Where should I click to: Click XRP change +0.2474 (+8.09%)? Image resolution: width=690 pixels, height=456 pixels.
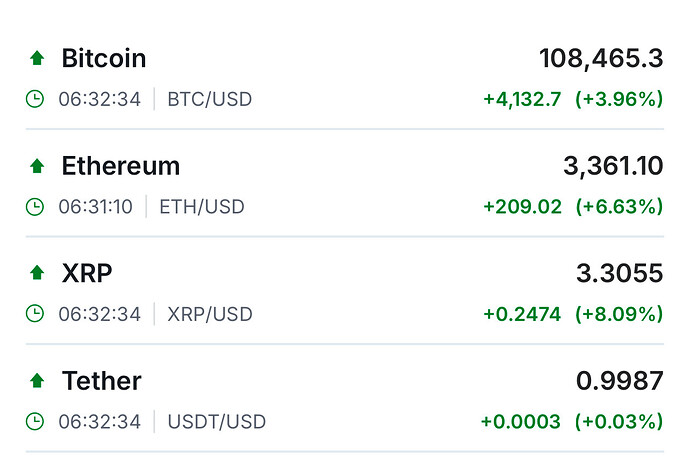tap(572, 314)
